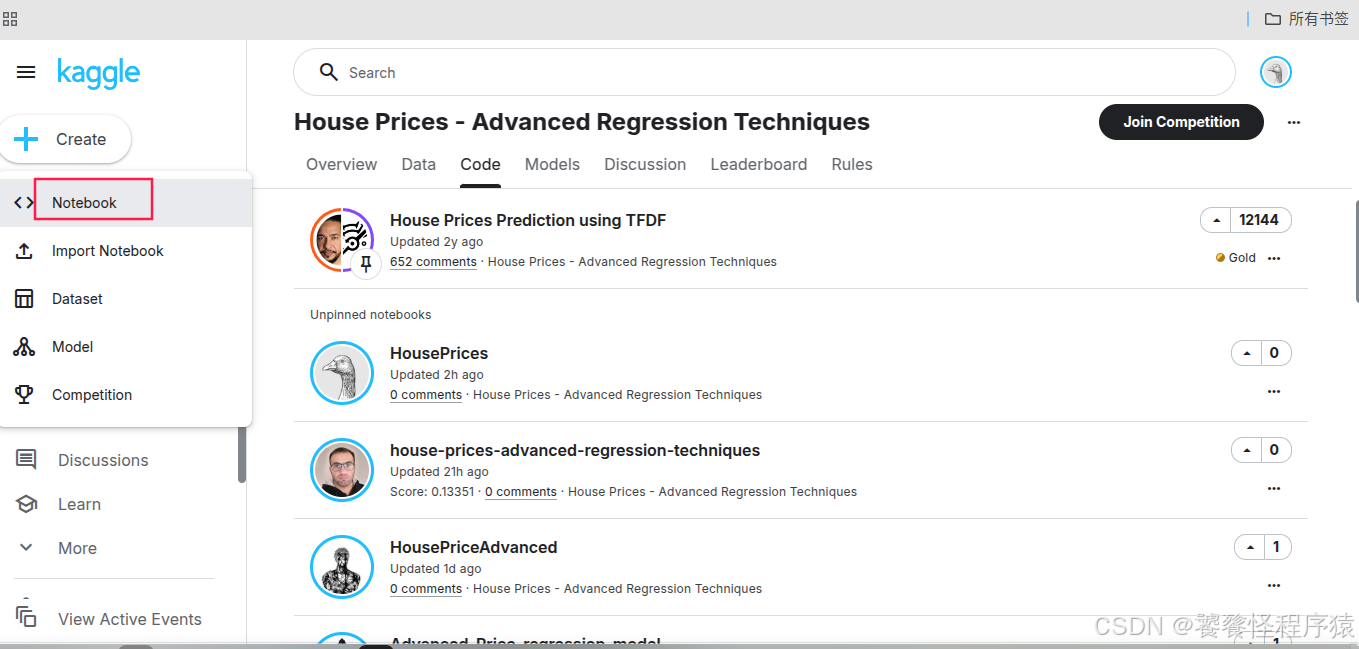The height and width of the screenshot is (649, 1359).
Task: Click the Join Competition button
Action: [x=1181, y=122]
